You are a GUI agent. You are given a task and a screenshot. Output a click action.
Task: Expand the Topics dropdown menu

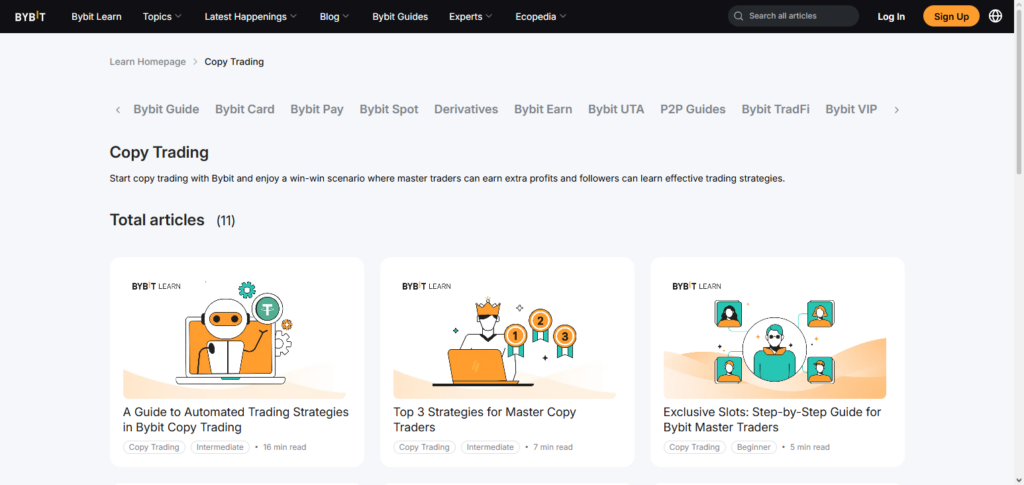(x=162, y=16)
